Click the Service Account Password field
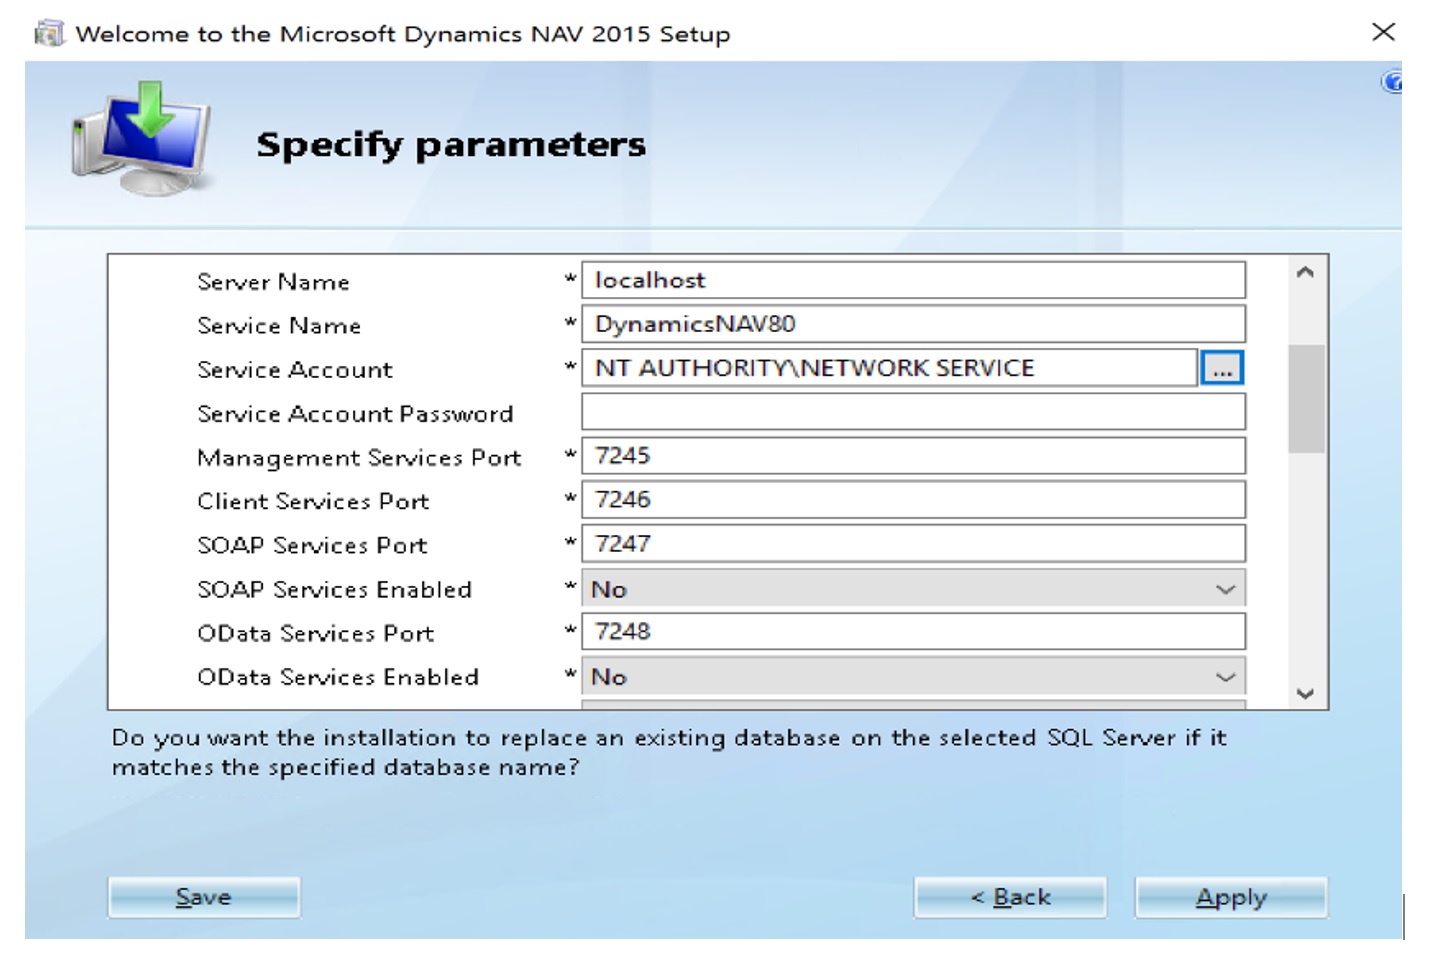This screenshot has width=1432, height=960. point(913,412)
